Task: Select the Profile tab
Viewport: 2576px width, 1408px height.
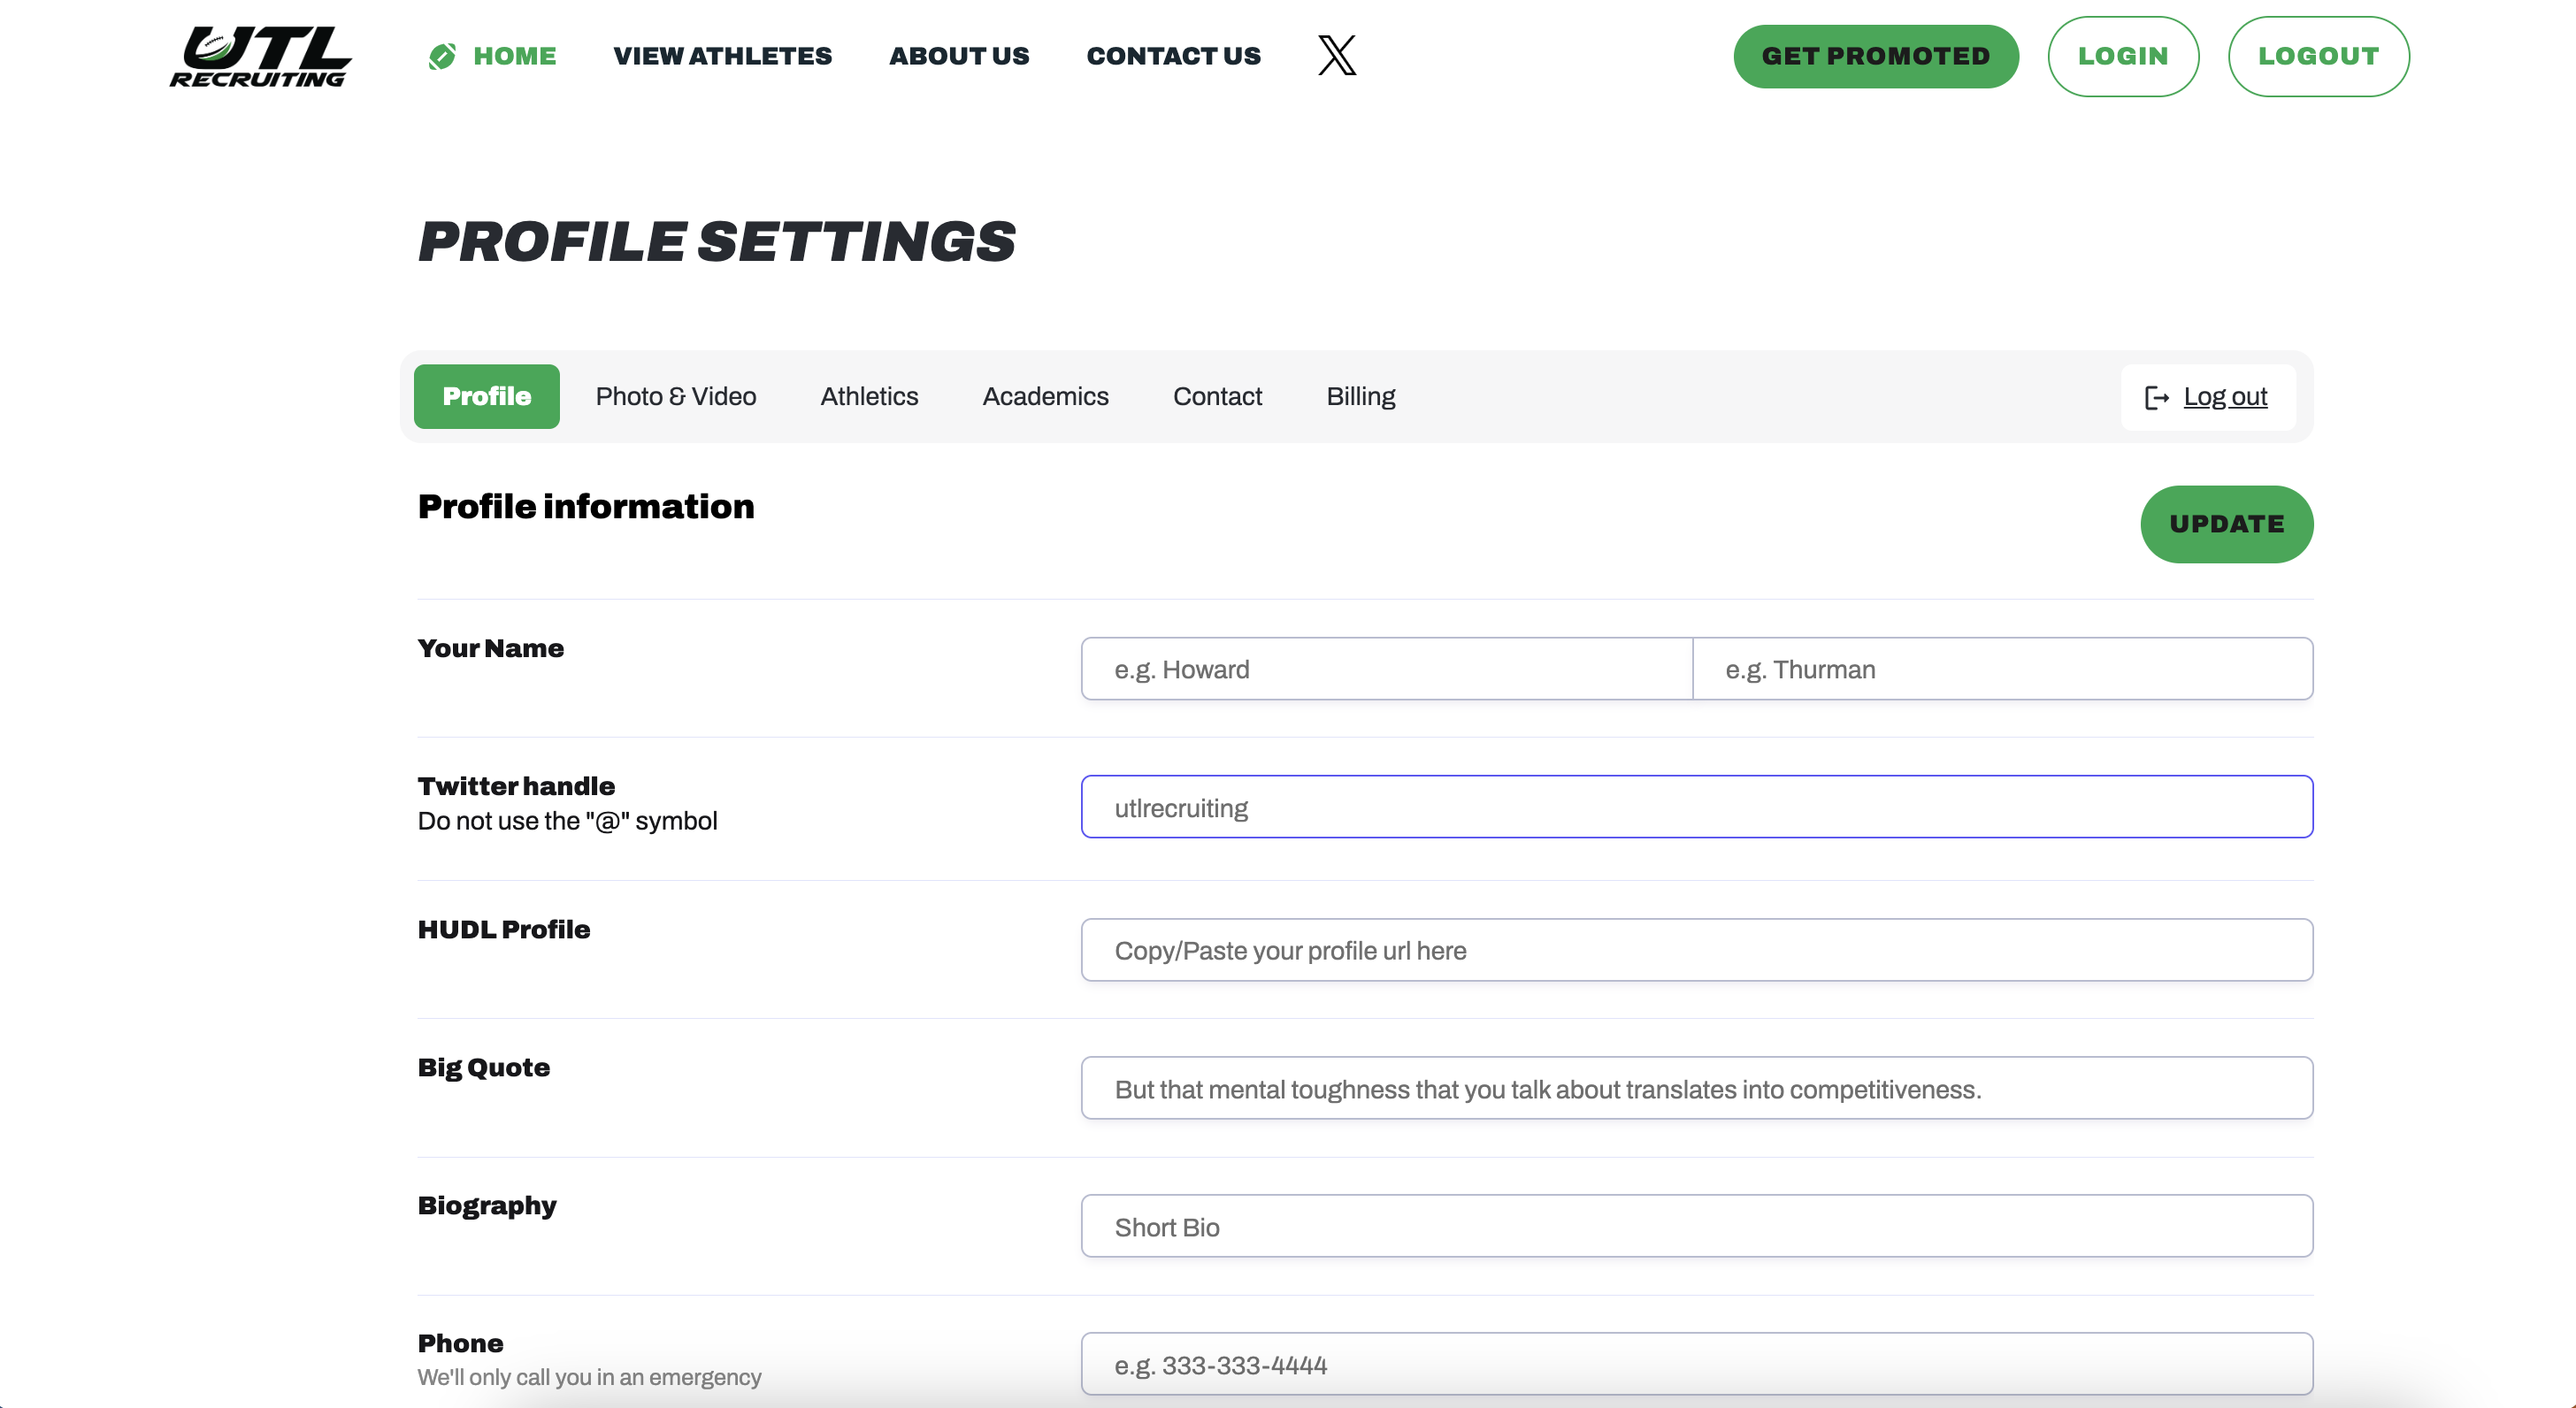Action: coord(487,396)
